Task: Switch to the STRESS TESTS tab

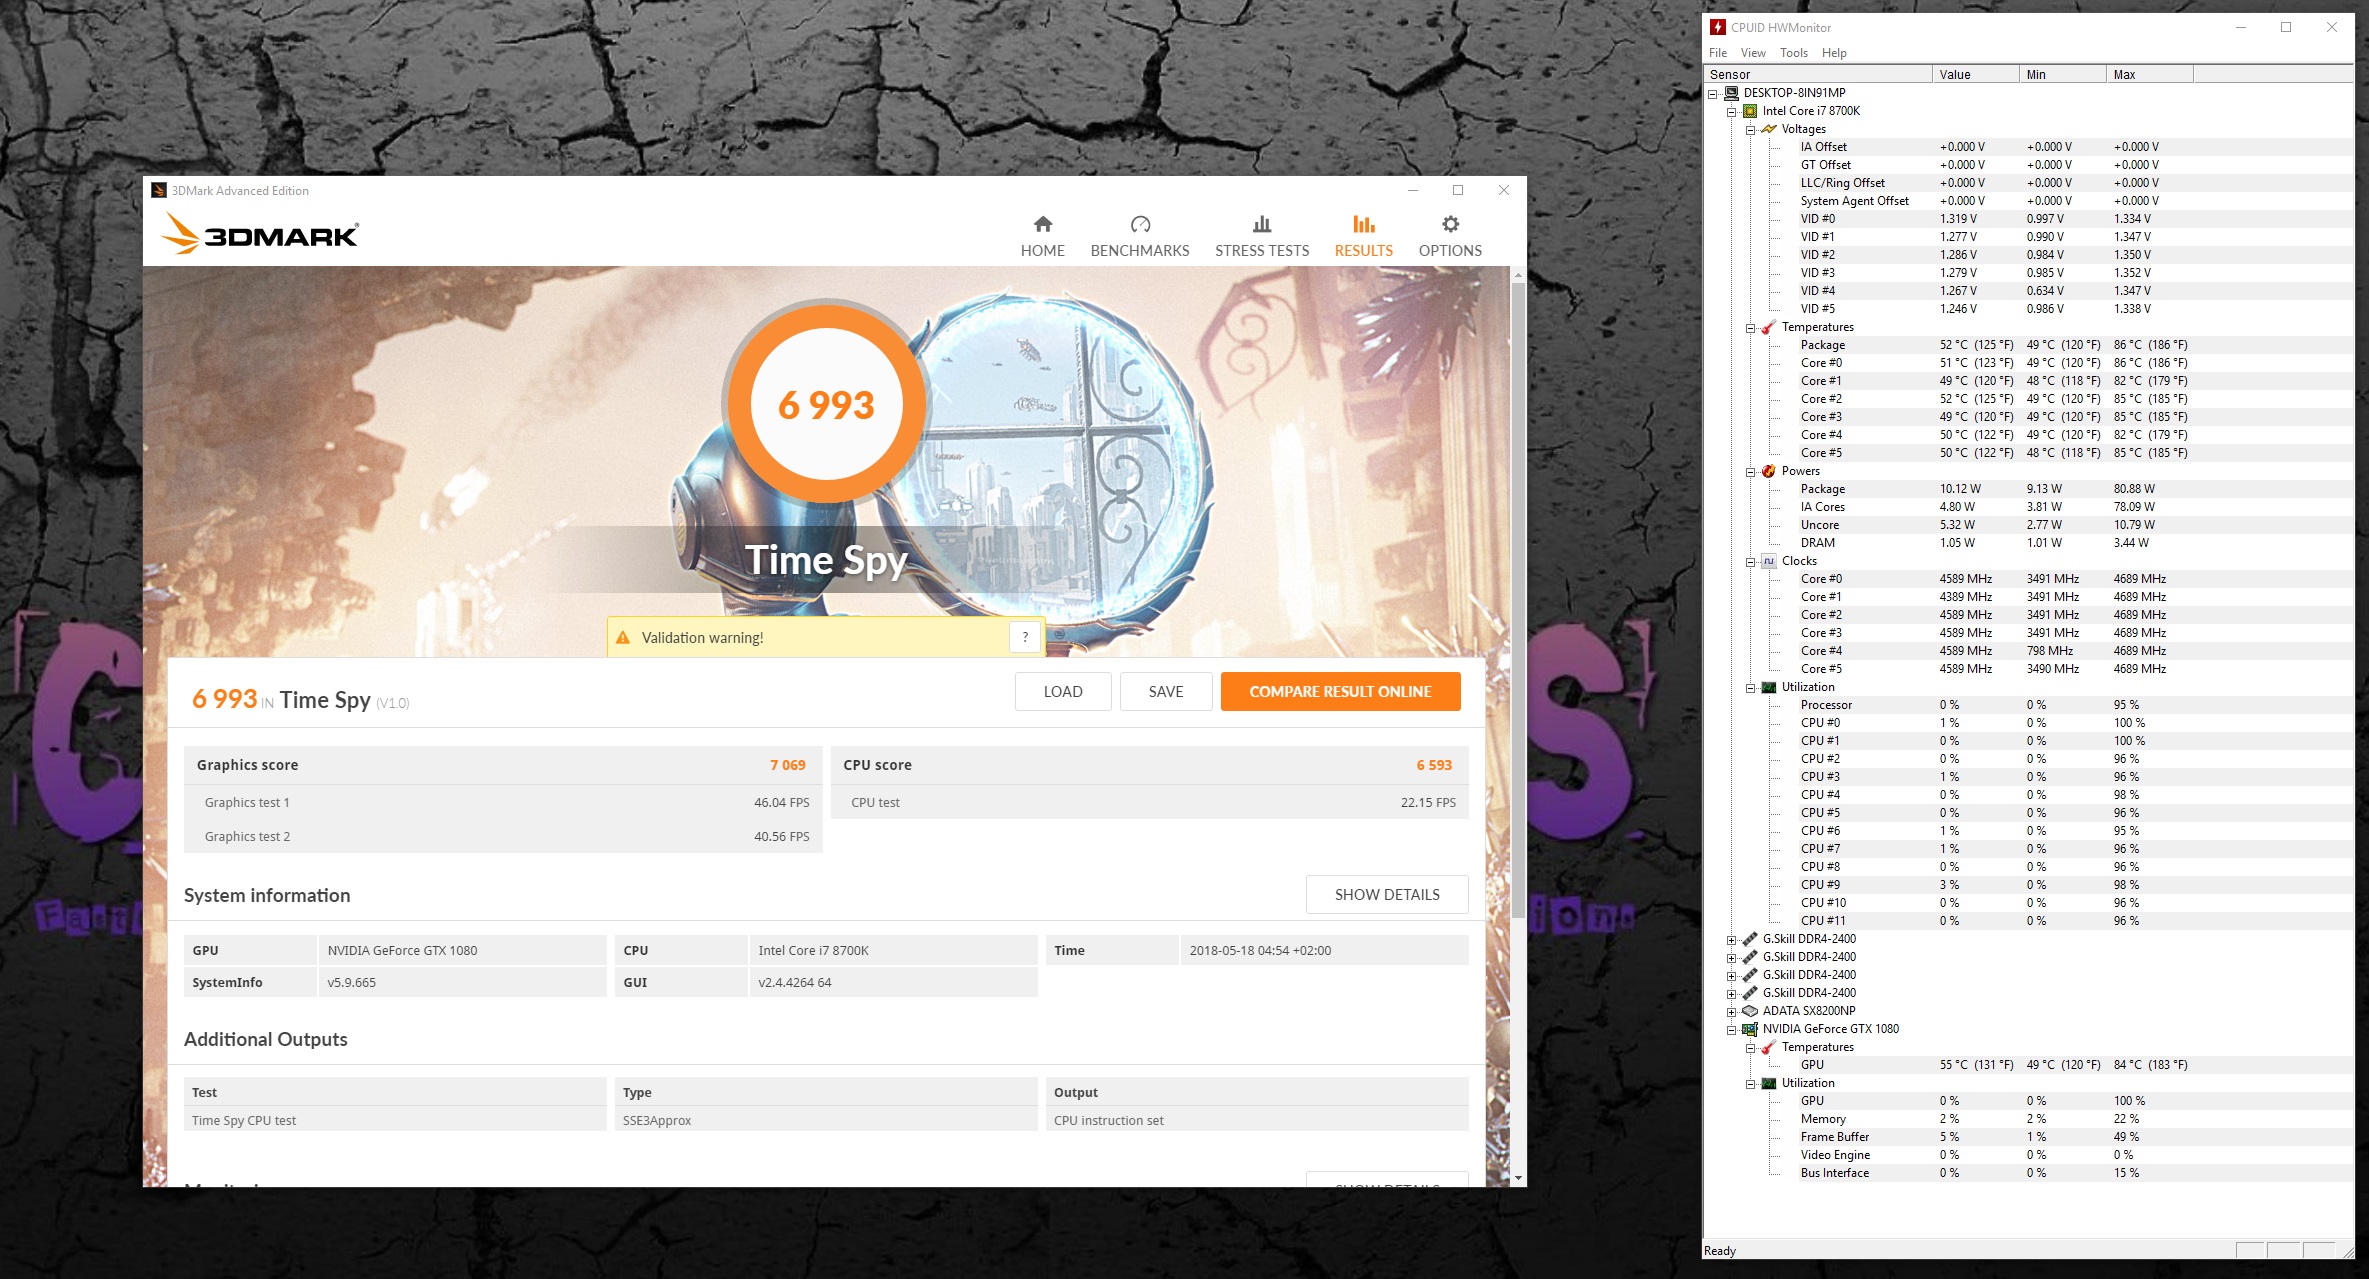Action: pos(1261,237)
